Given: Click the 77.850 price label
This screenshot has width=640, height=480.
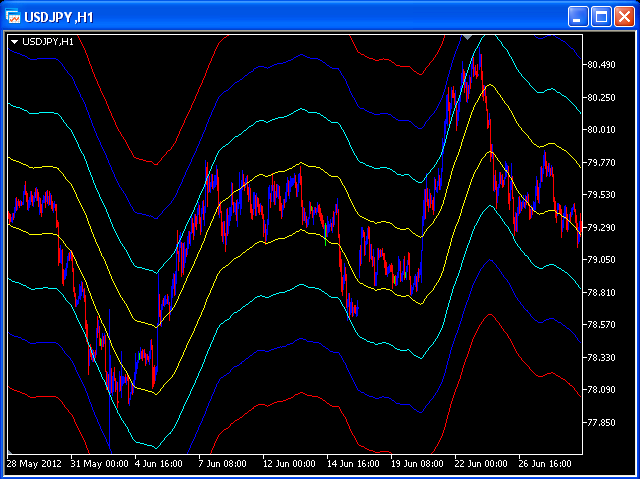Looking at the screenshot, I should click(602, 422).
